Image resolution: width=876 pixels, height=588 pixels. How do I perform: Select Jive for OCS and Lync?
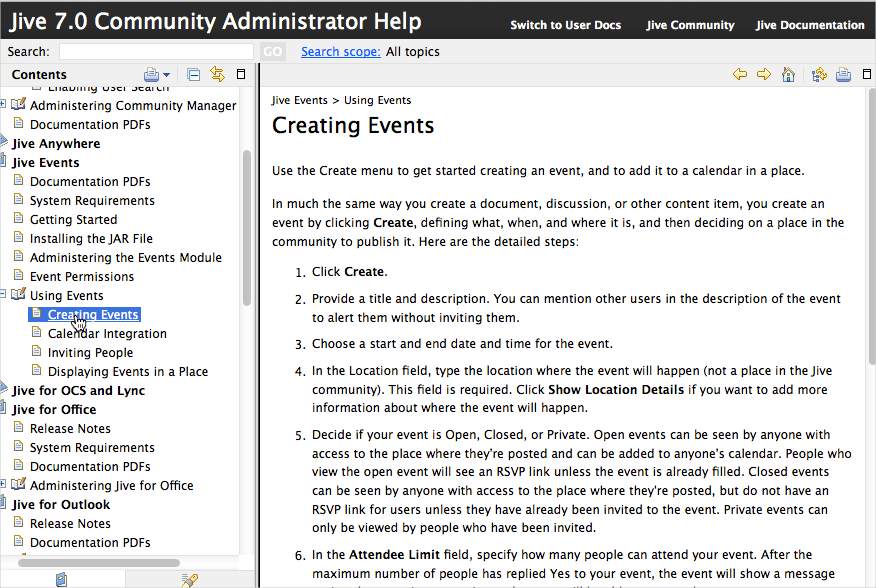click(78, 391)
